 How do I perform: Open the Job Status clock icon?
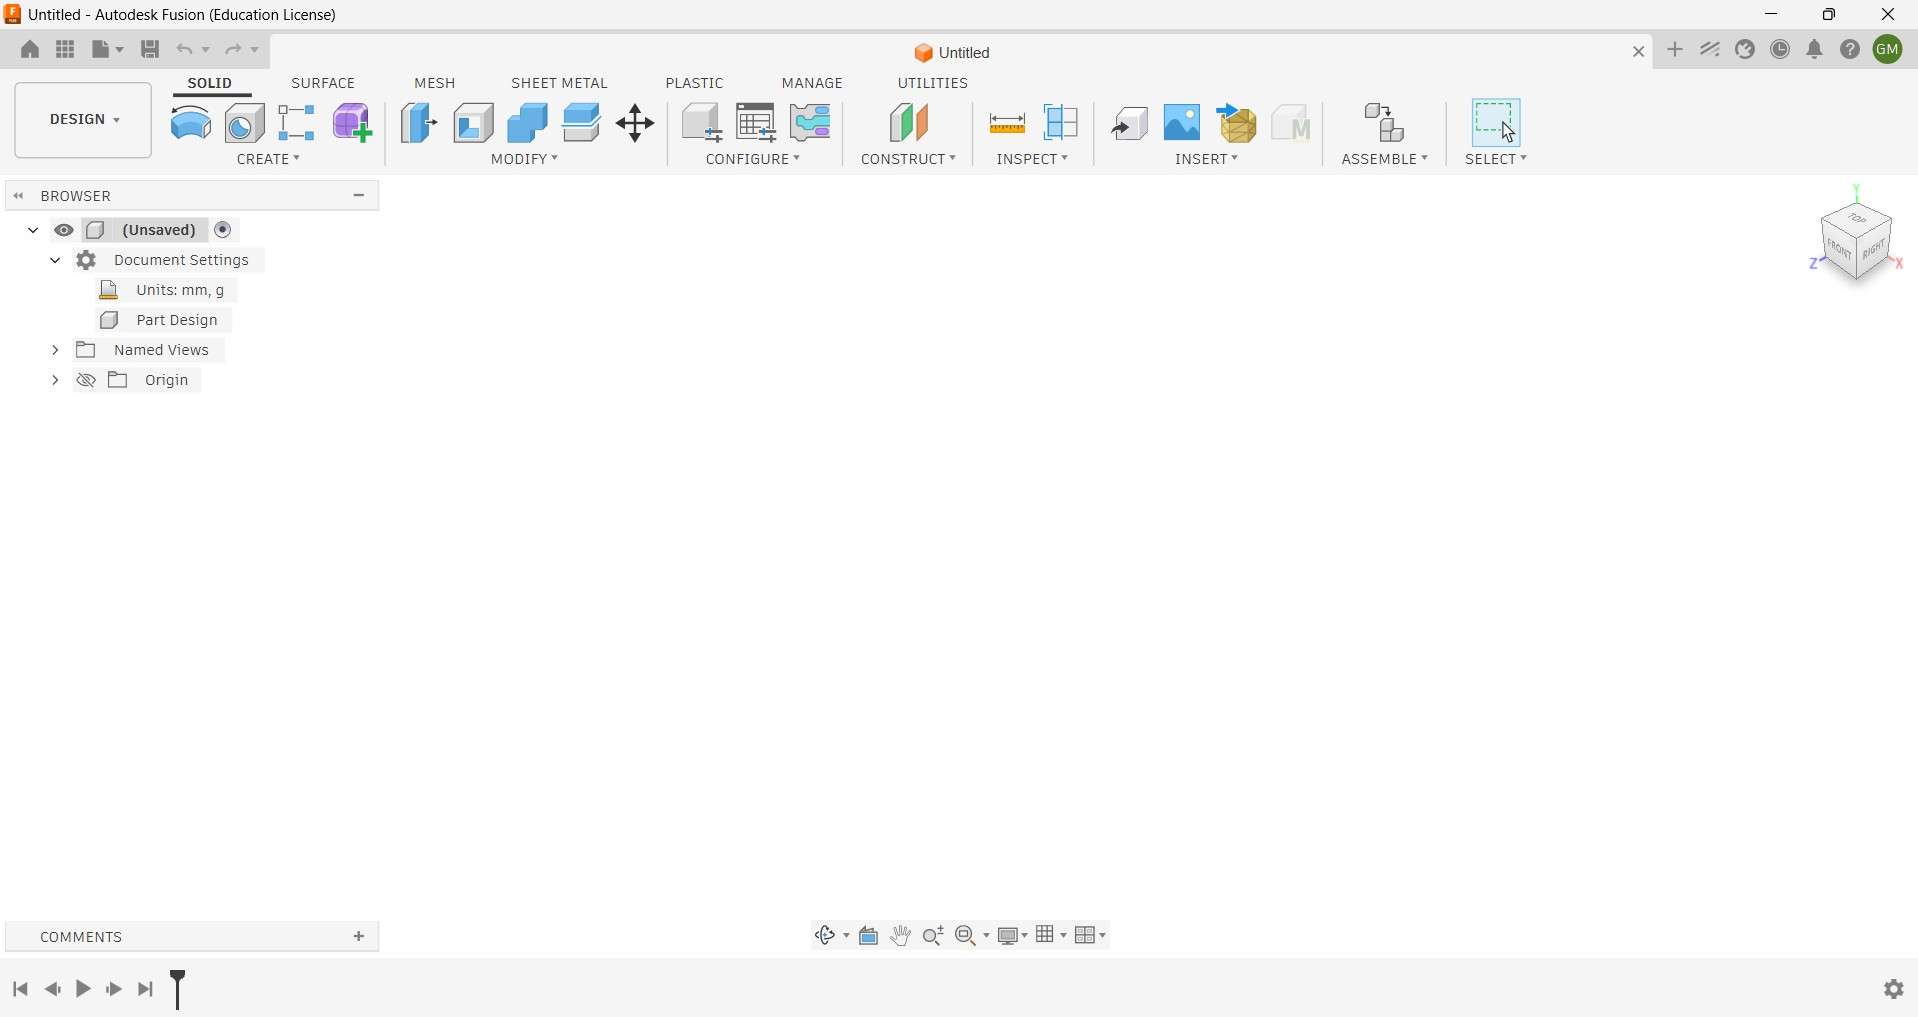(x=1781, y=49)
